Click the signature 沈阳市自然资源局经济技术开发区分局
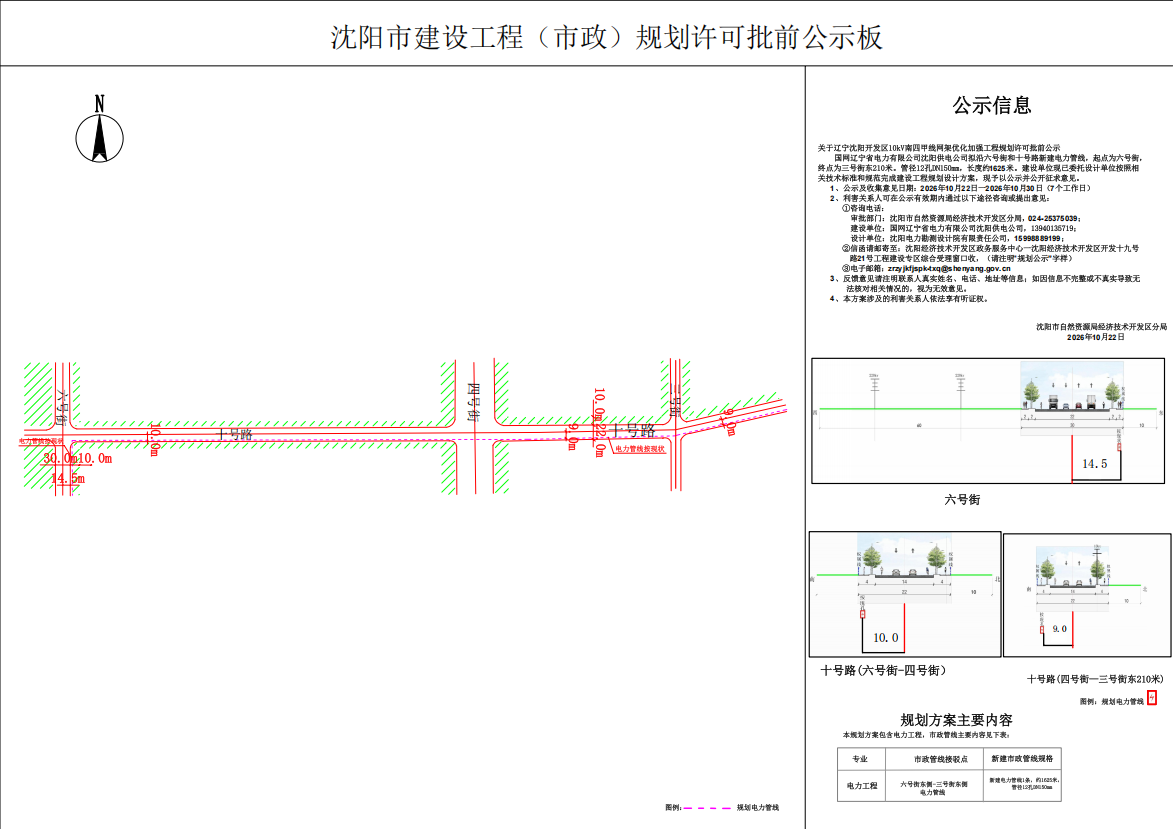1173x829 pixels. point(1101,327)
